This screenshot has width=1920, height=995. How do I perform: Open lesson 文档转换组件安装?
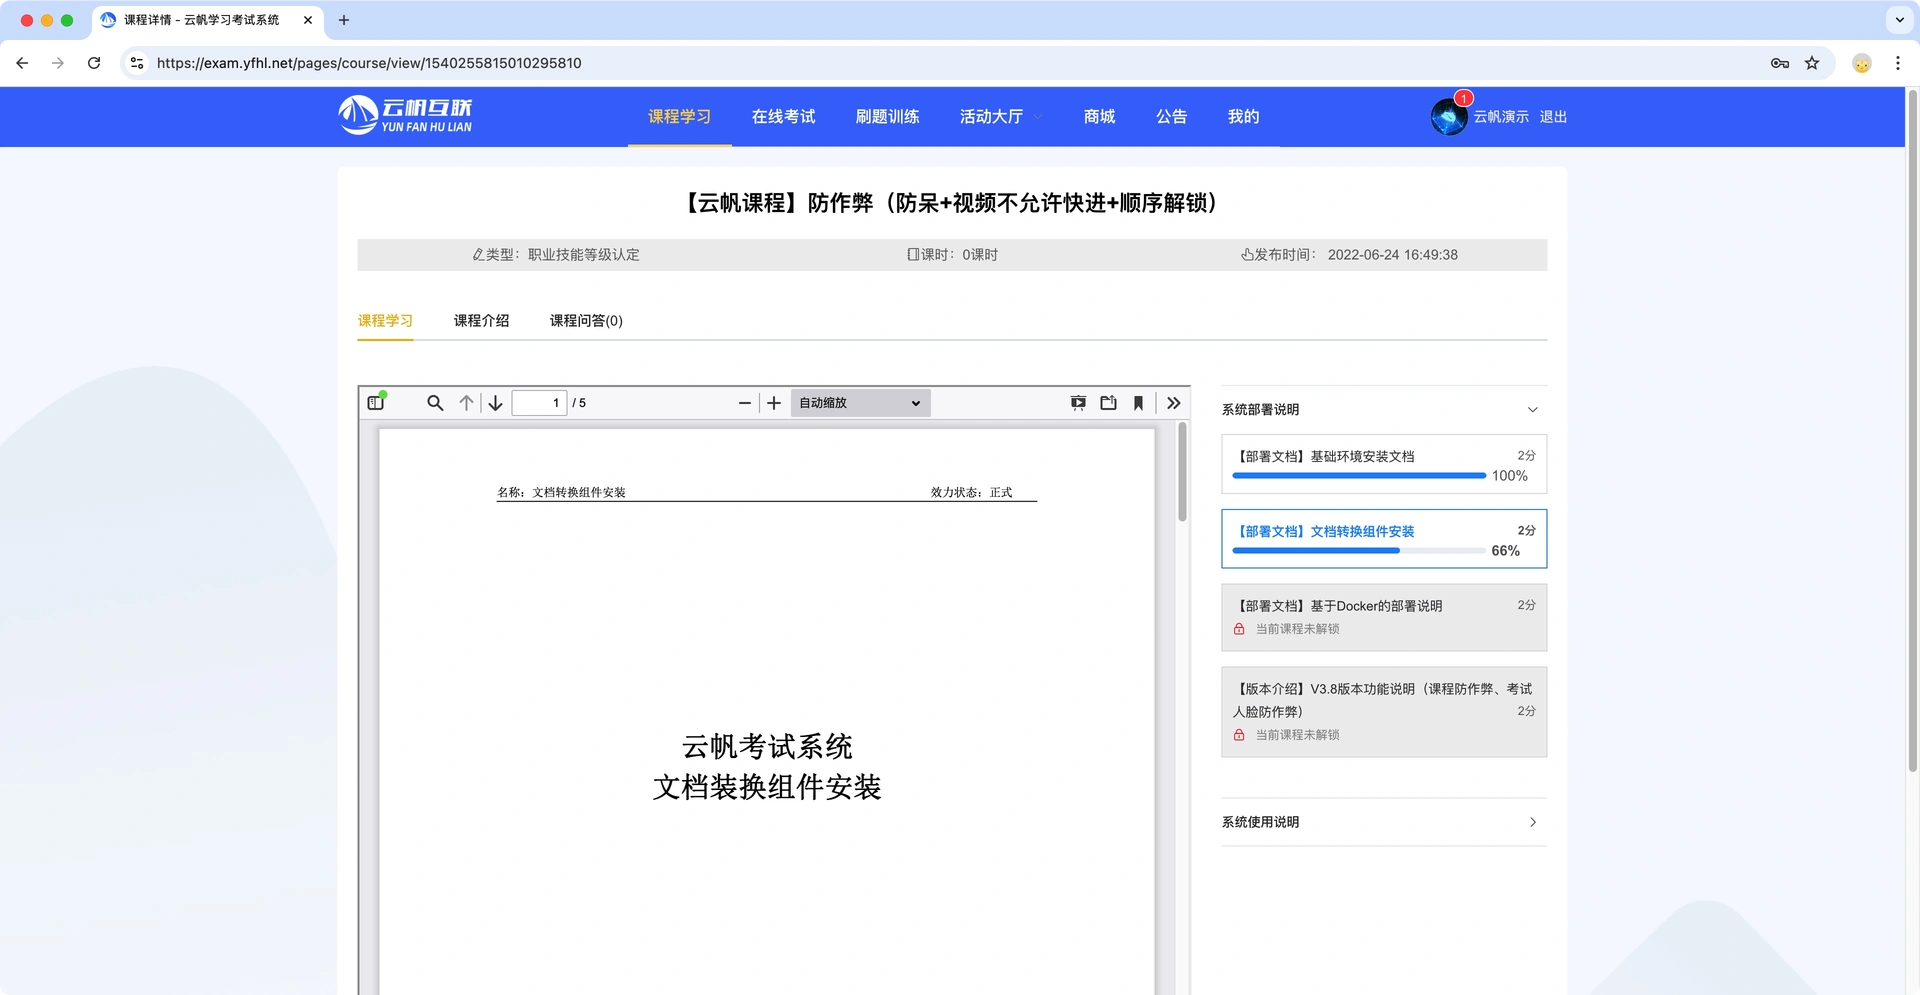[x=1384, y=539]
